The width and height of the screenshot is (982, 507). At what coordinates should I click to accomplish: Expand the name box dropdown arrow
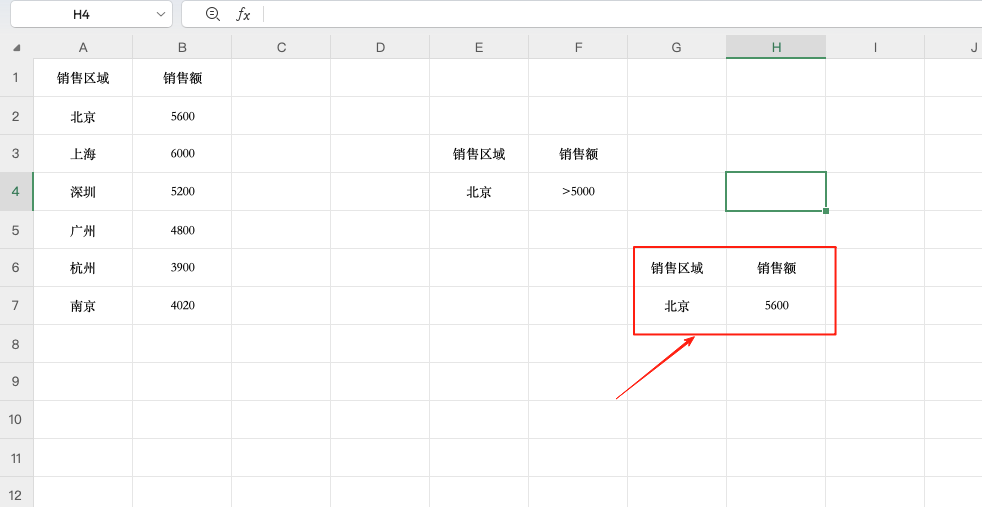pos(161,14)
